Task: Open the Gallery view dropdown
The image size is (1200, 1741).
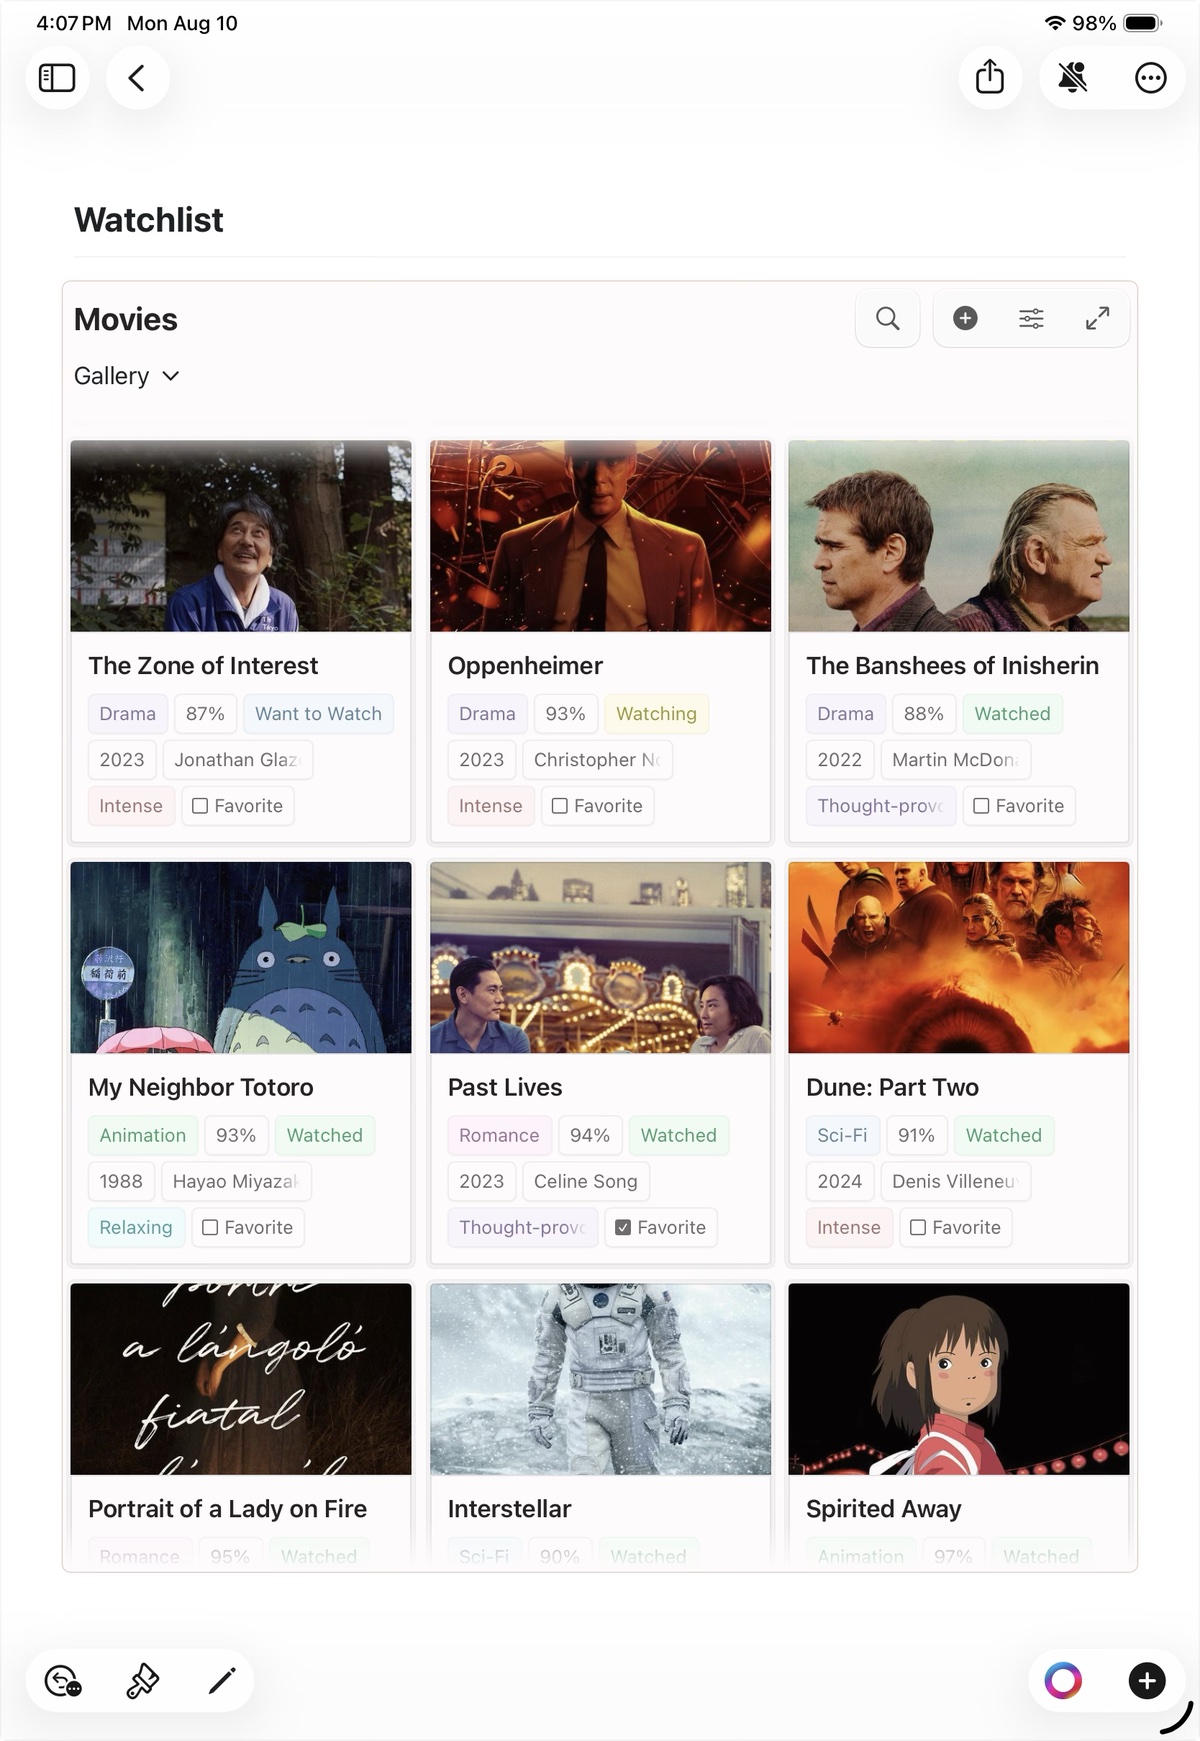Action: [127, 376]
